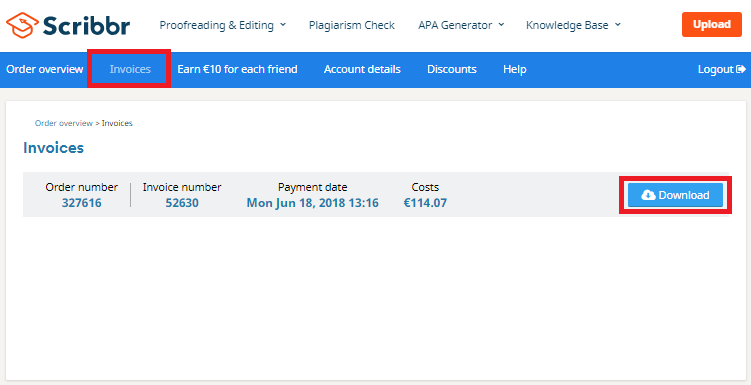Click the orange Upload button
Image resolution: width=751 pixels, height=385 pixels.
click(712, 24)
